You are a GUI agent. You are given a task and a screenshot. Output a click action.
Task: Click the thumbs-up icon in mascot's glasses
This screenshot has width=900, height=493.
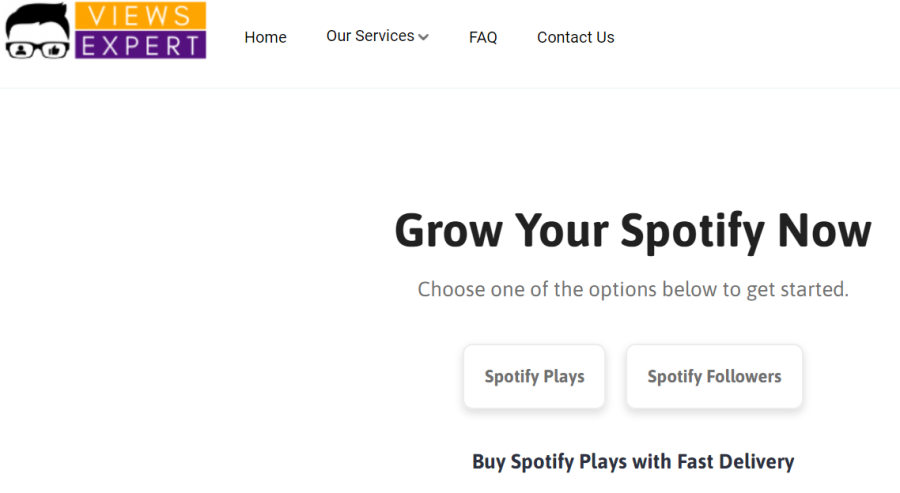click(52, 47)
